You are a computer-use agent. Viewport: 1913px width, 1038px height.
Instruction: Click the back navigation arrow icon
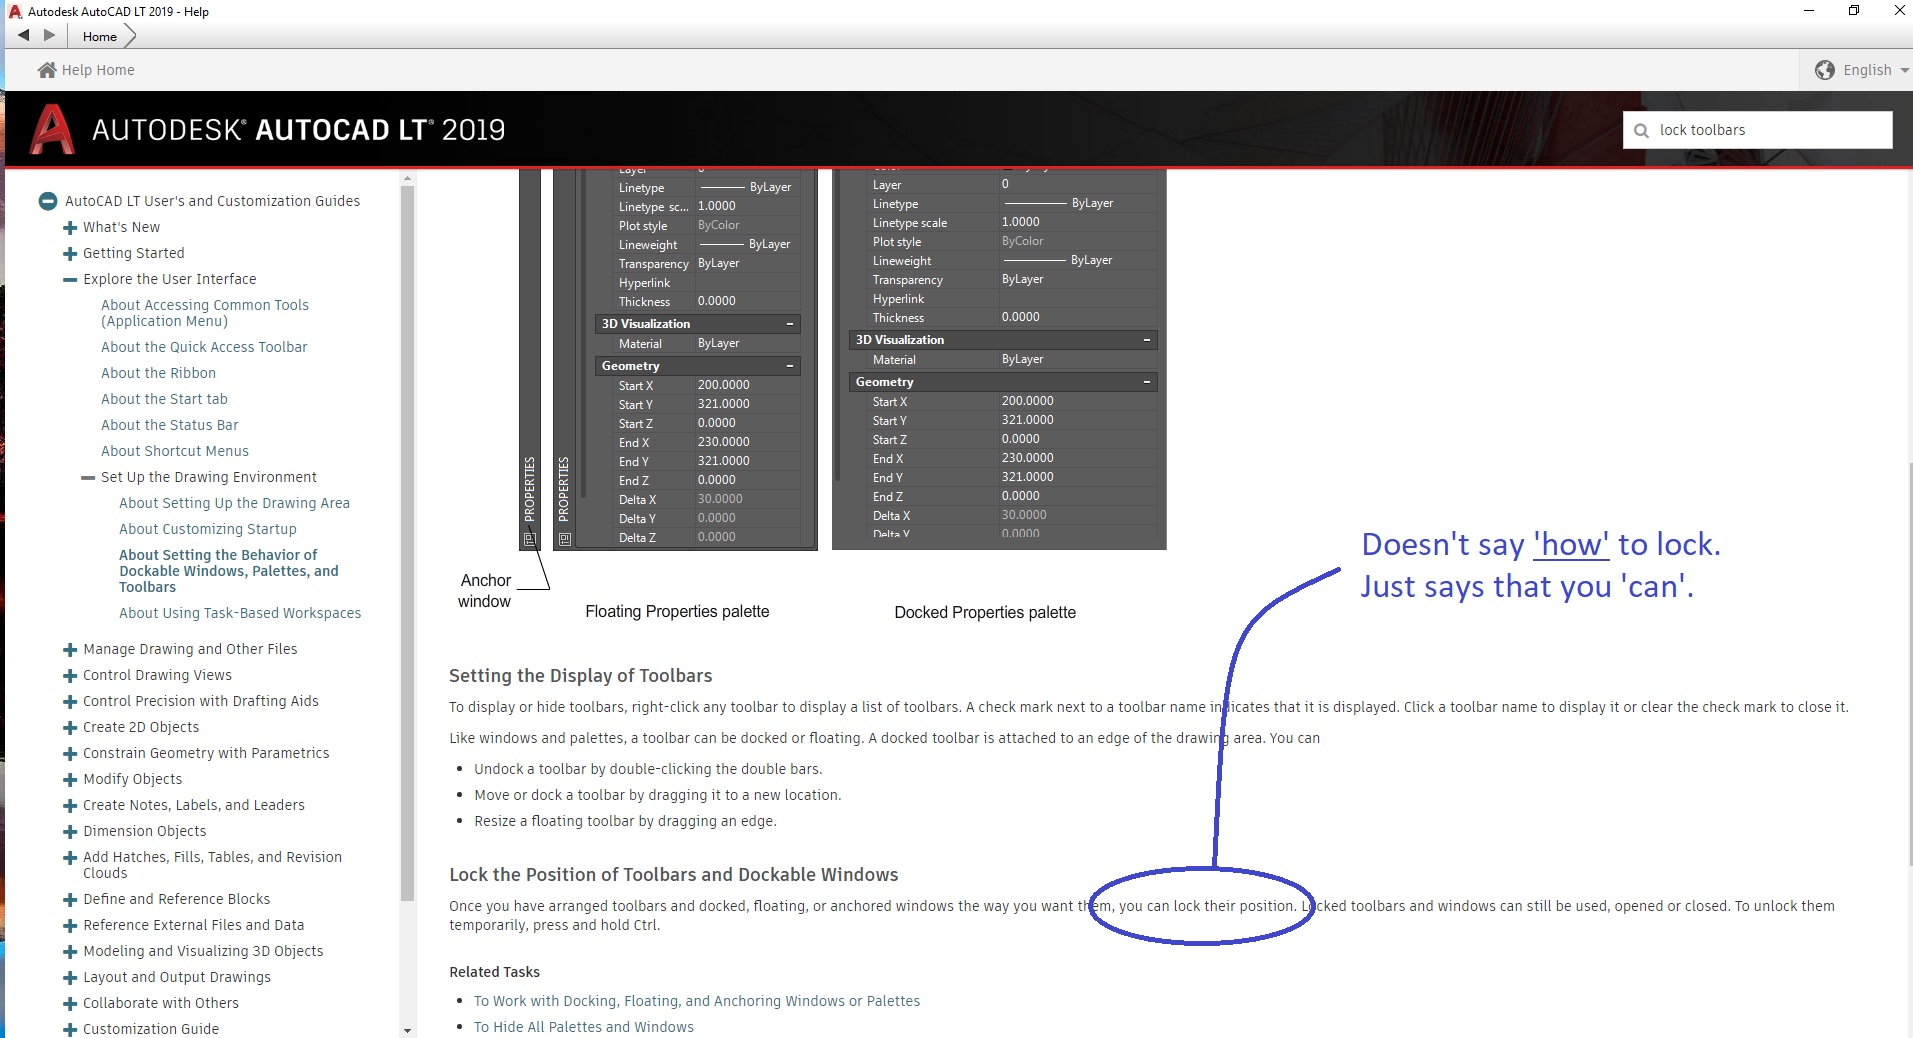tap(22, 36)
